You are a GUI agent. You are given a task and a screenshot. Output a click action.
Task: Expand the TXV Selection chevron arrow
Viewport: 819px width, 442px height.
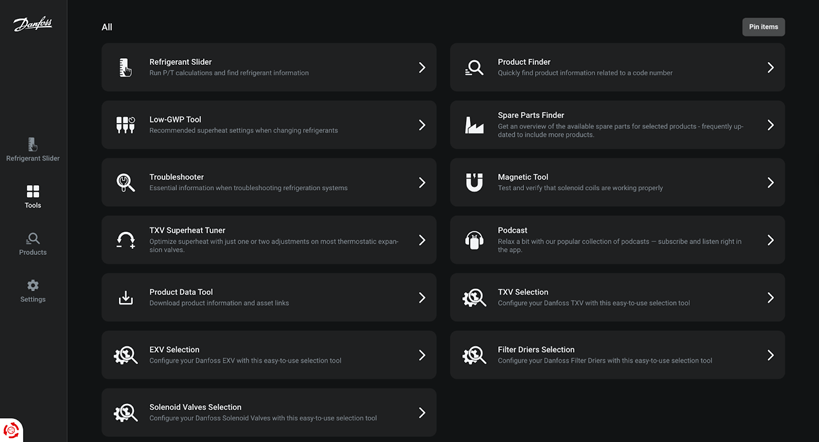tap(770, 298)
